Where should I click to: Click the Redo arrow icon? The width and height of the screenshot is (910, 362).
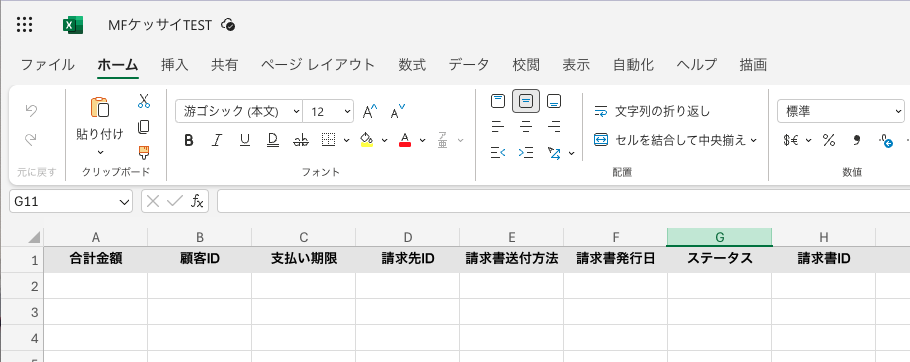click(31, 139)
